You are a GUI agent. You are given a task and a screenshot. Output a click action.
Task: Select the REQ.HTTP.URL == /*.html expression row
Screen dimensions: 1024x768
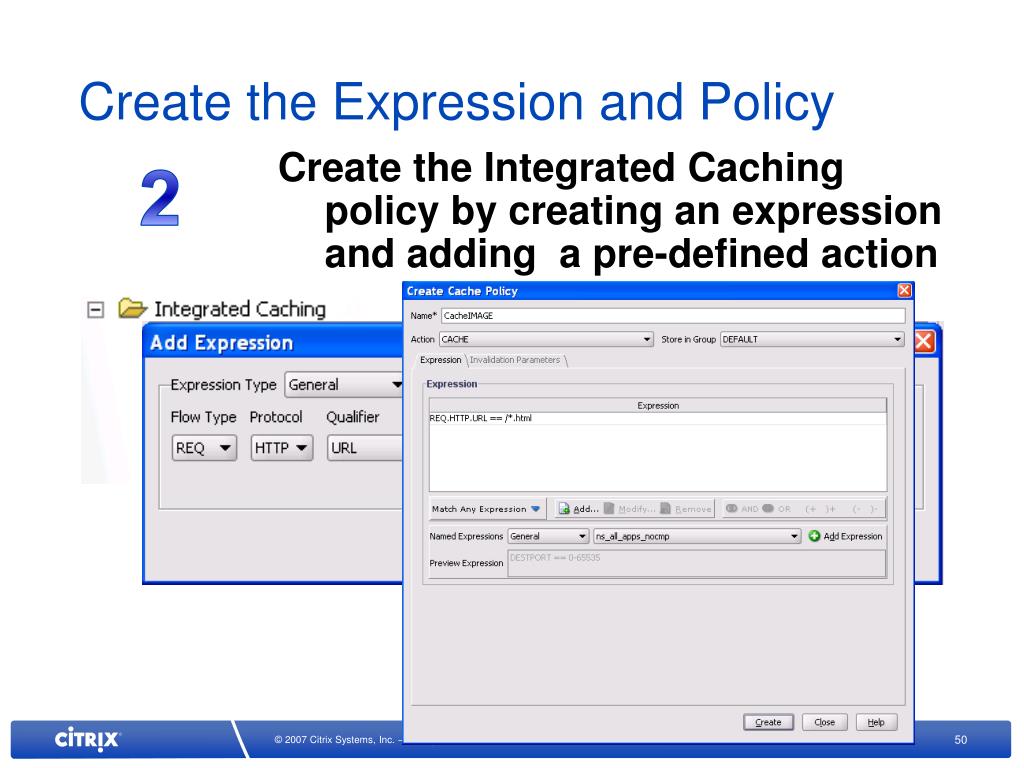[658, 419]
